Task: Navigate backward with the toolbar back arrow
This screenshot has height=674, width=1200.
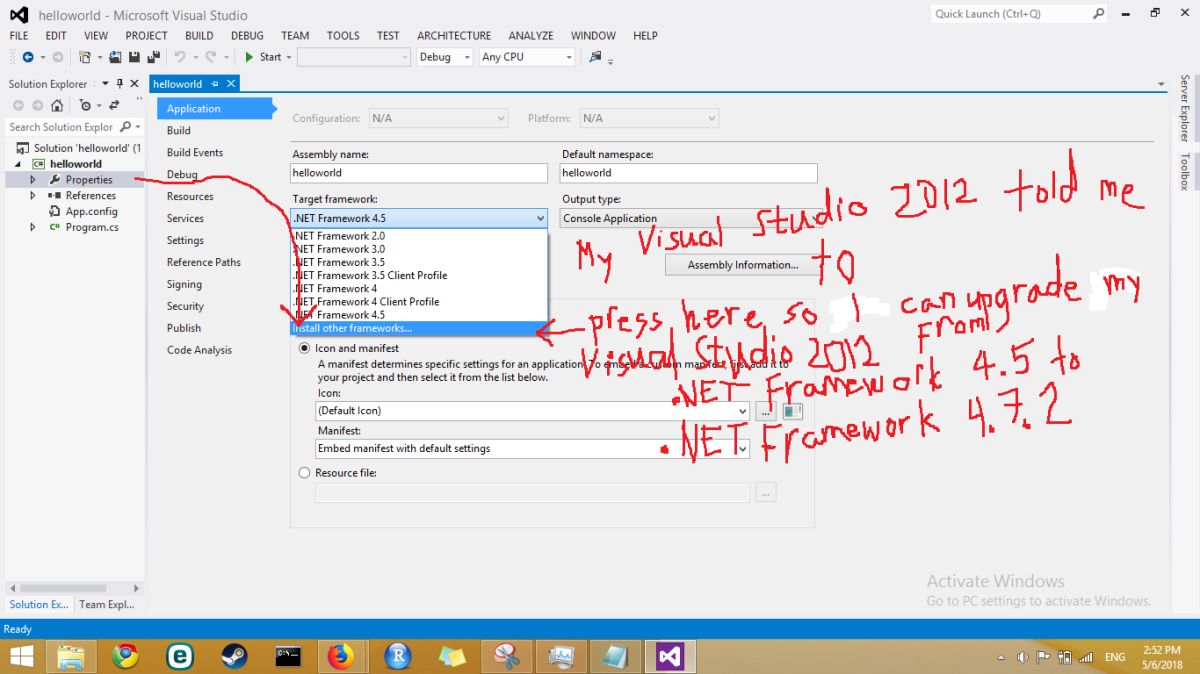Action: pyautogui.click(x=27, y=57)
